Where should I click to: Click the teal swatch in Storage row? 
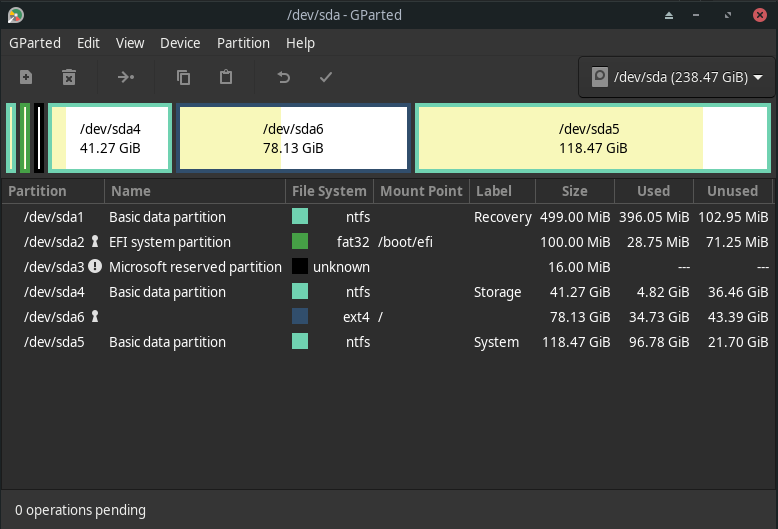coord(300,291)
